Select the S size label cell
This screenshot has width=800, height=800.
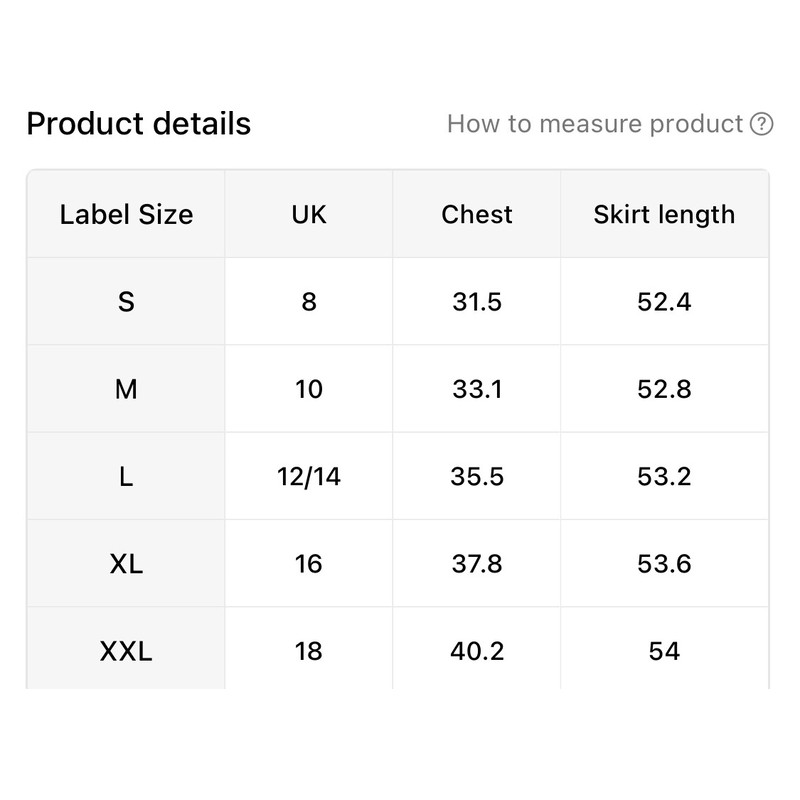(126, 301)
